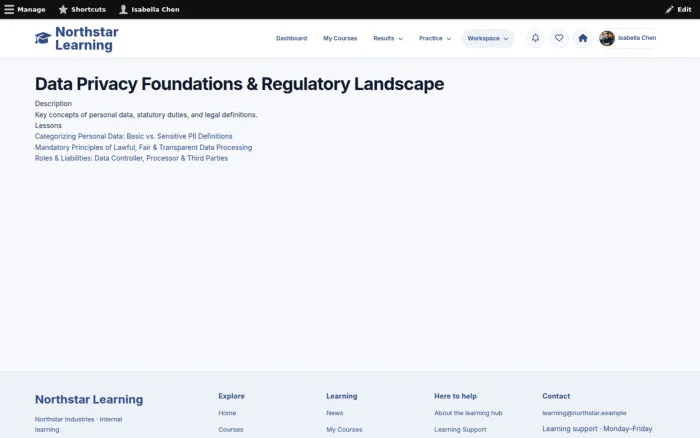
Task: Open Isabella Chen profile name in header
Action: (x=637, y=38)
